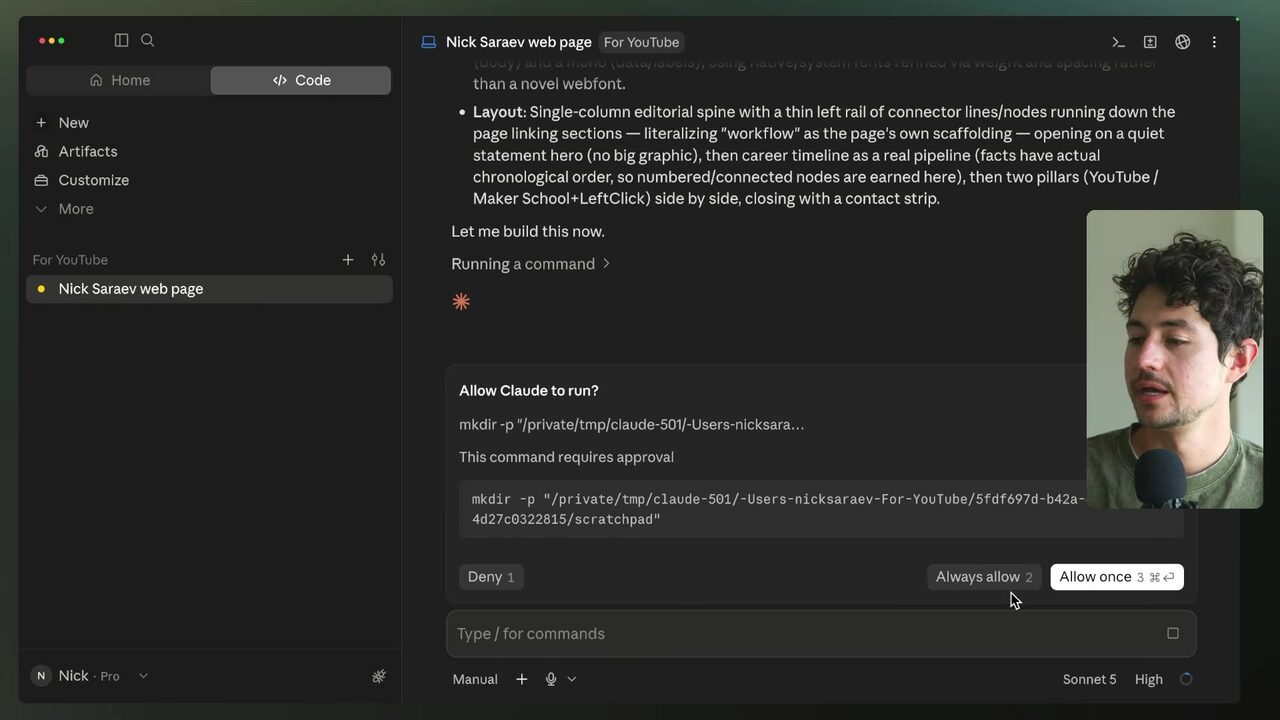1280x720 pixels.
Task: Open microphone options chevron
Action: tap(572, 679)
